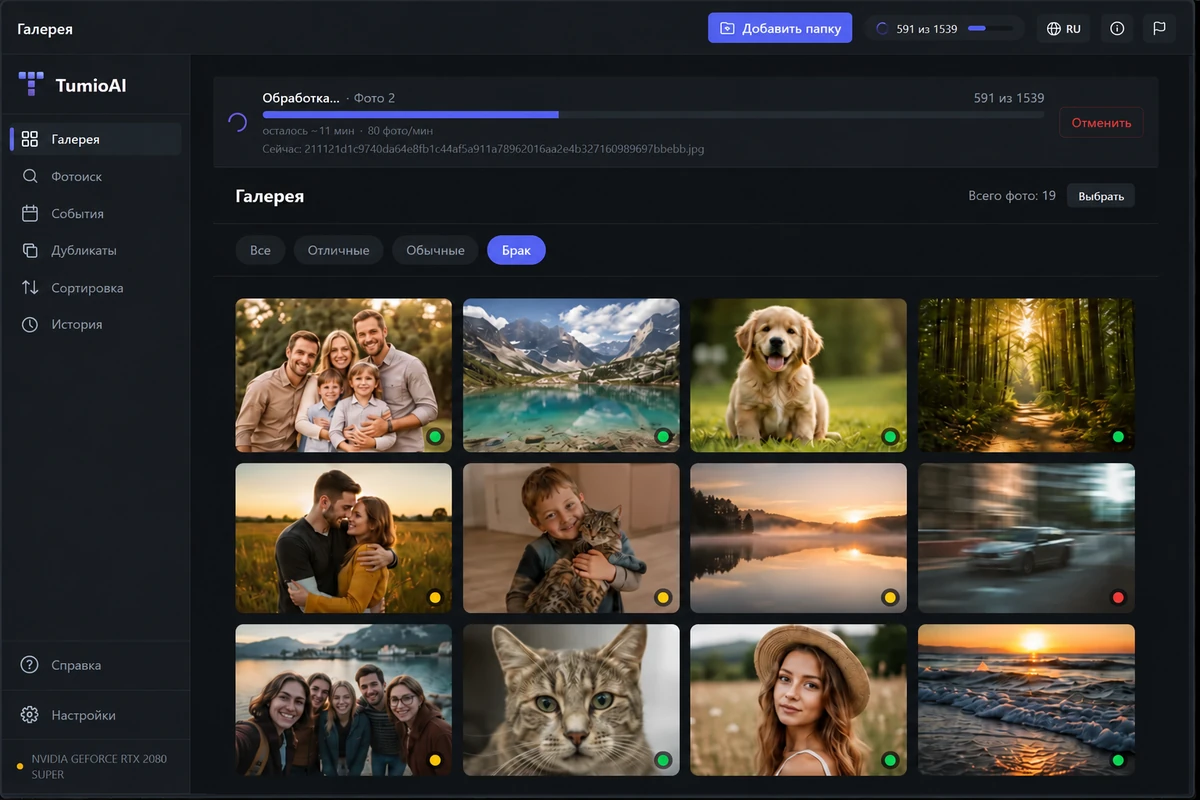
Task: Open История in the sidebar
Action: [x=96, y=324]
